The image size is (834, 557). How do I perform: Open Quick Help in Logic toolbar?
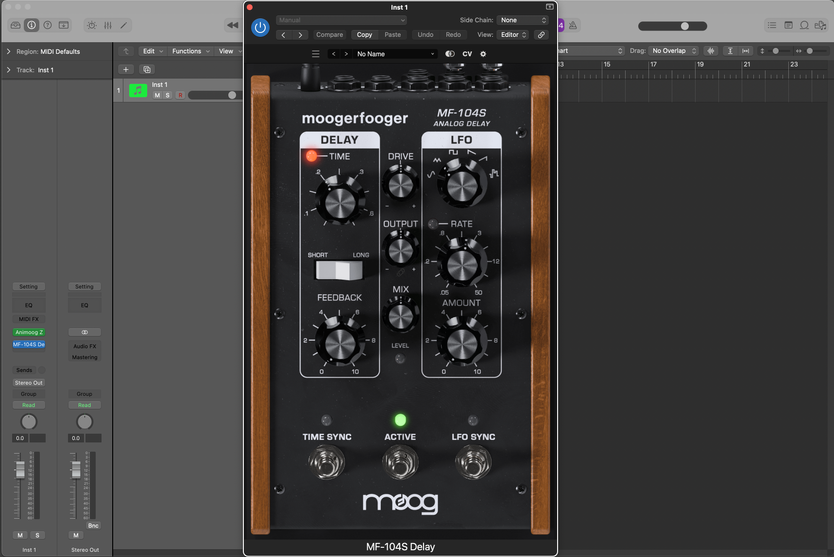pyautogui.click(x=47, y=25)
